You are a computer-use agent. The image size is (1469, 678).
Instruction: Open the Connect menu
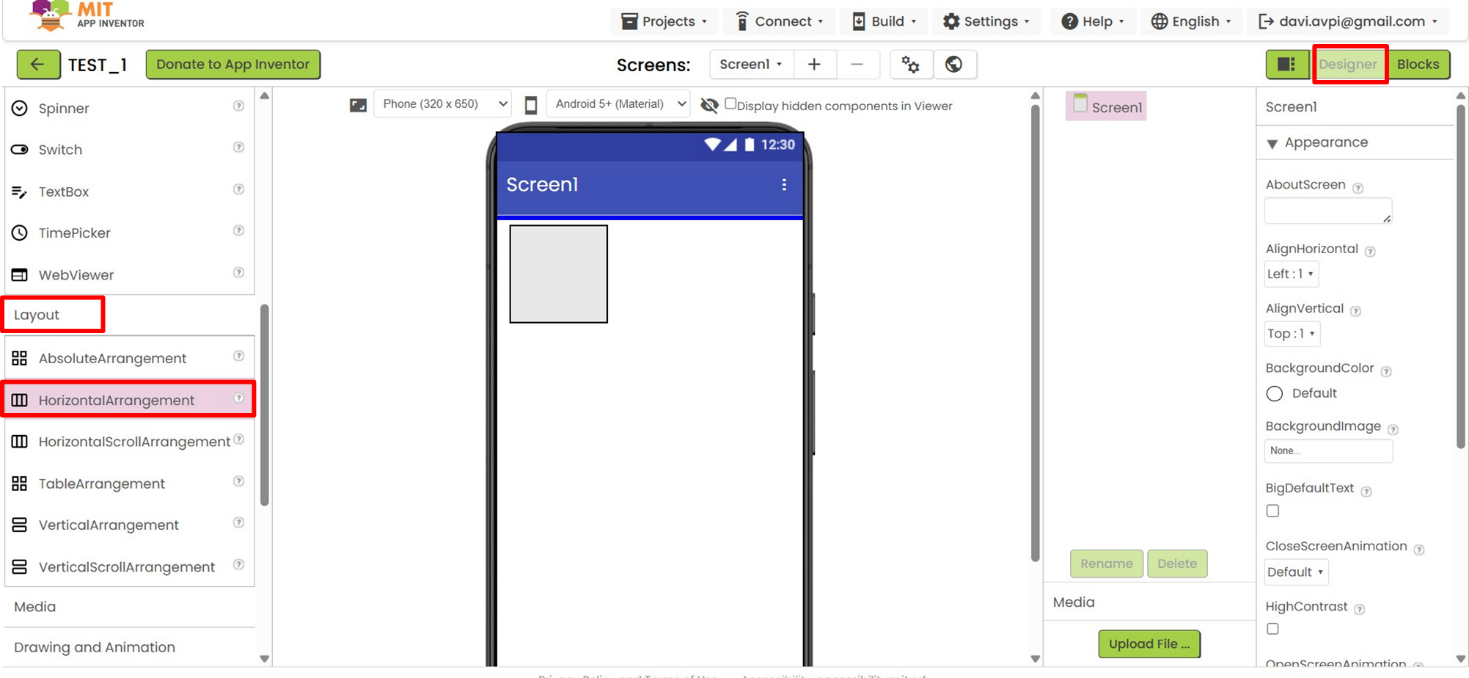780,21
